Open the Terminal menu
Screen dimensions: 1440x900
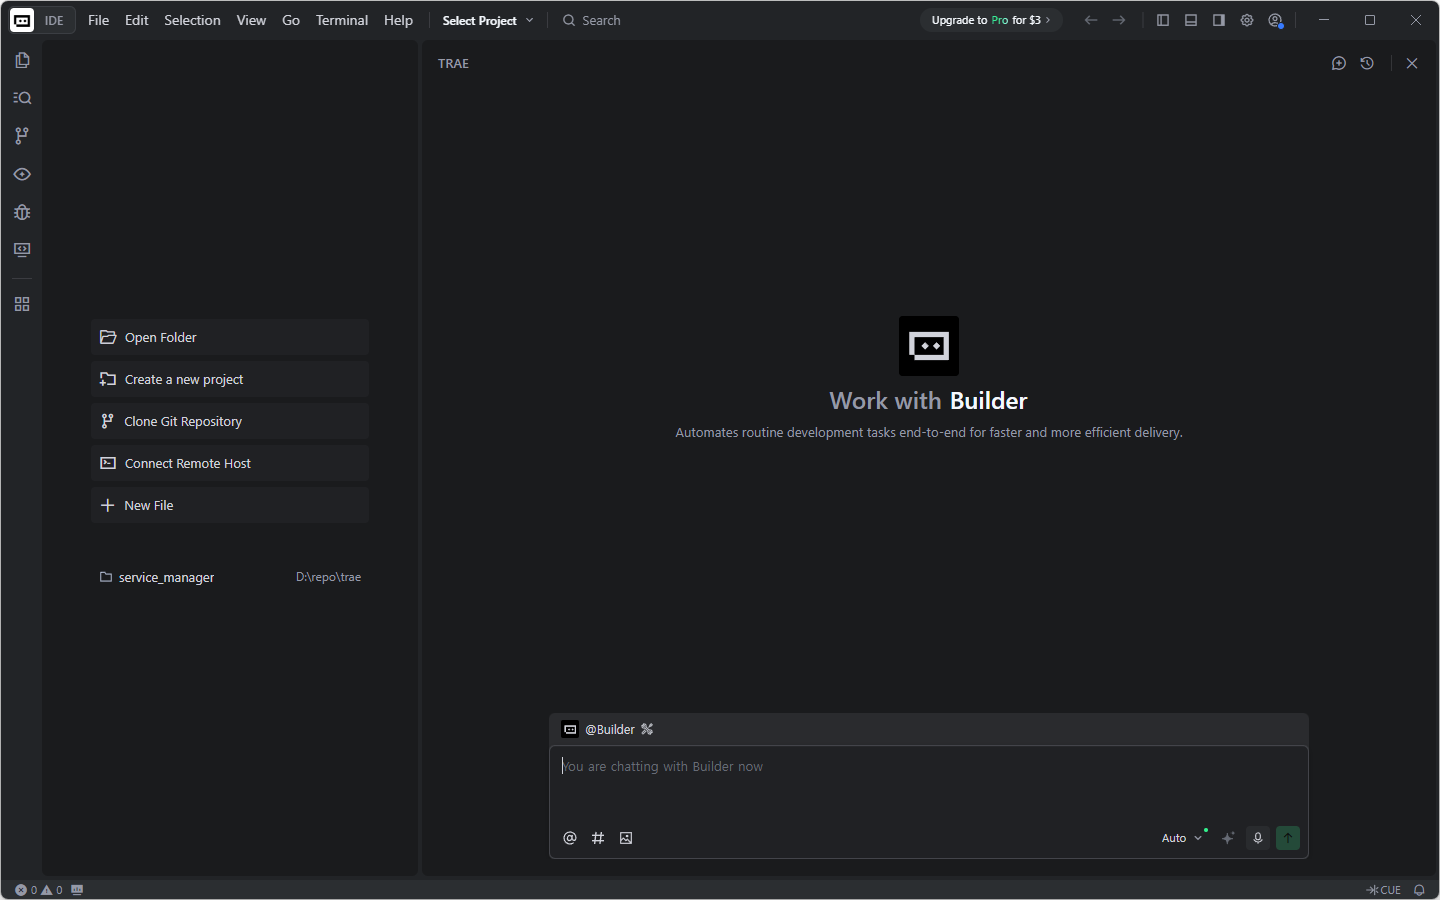(x=342, y=20)
